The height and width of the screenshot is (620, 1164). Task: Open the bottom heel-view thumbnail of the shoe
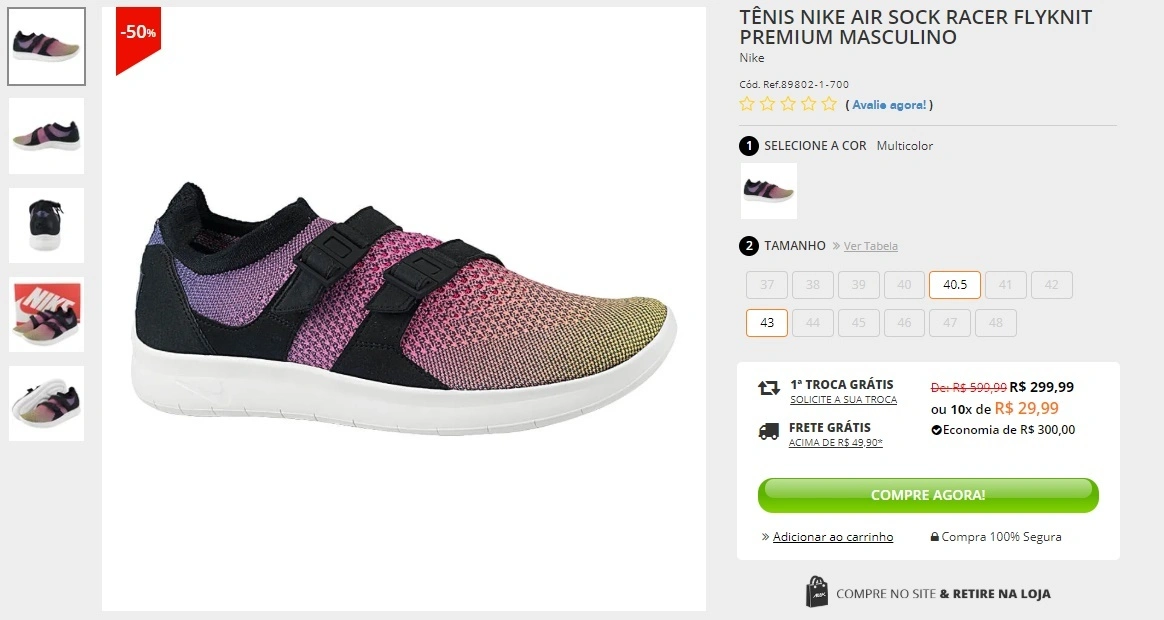pyautogui.click(x=46, y=404)
